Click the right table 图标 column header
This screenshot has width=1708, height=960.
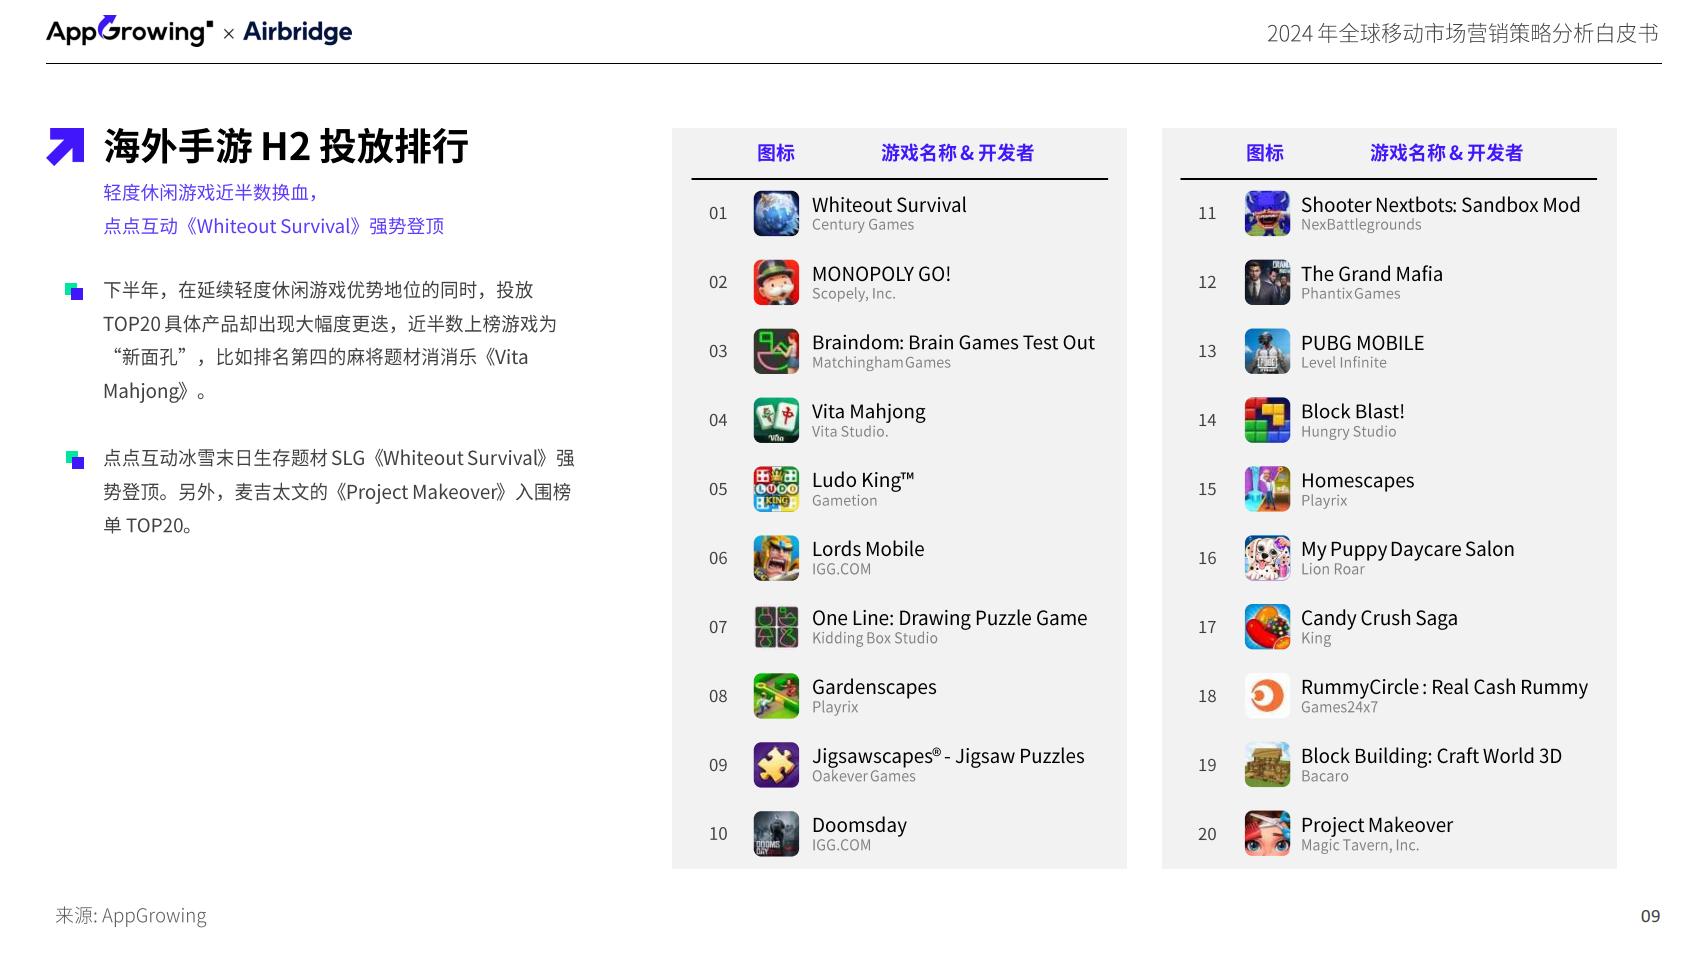[x=1265, y=153]
